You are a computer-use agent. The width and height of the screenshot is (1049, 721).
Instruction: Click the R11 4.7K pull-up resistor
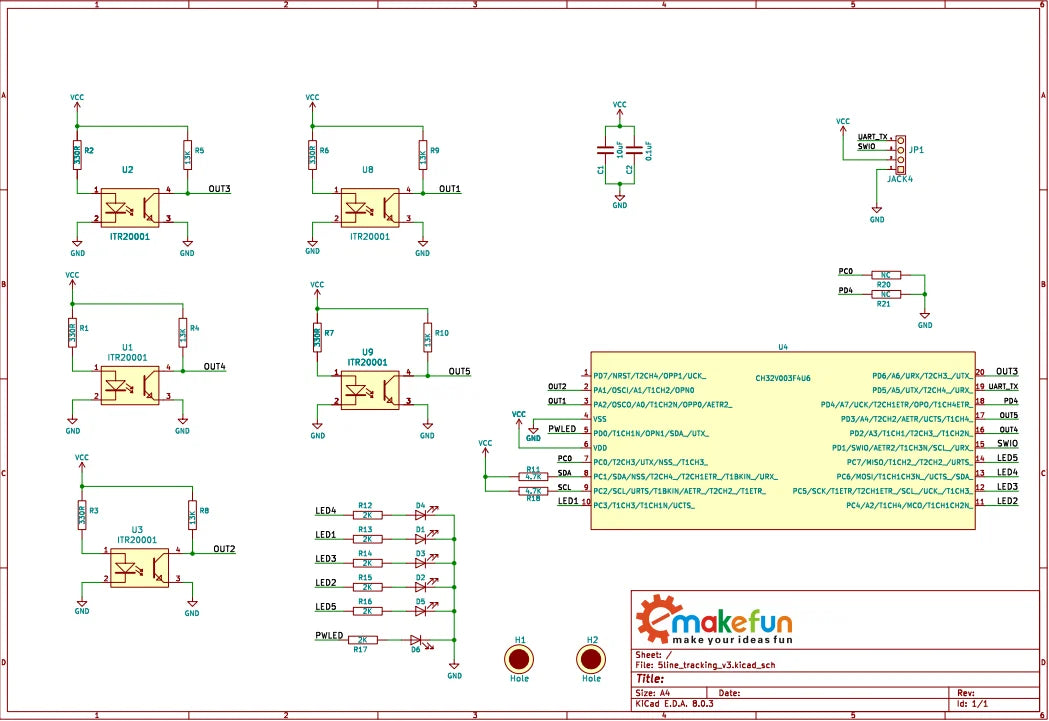[x=533, y=477]
